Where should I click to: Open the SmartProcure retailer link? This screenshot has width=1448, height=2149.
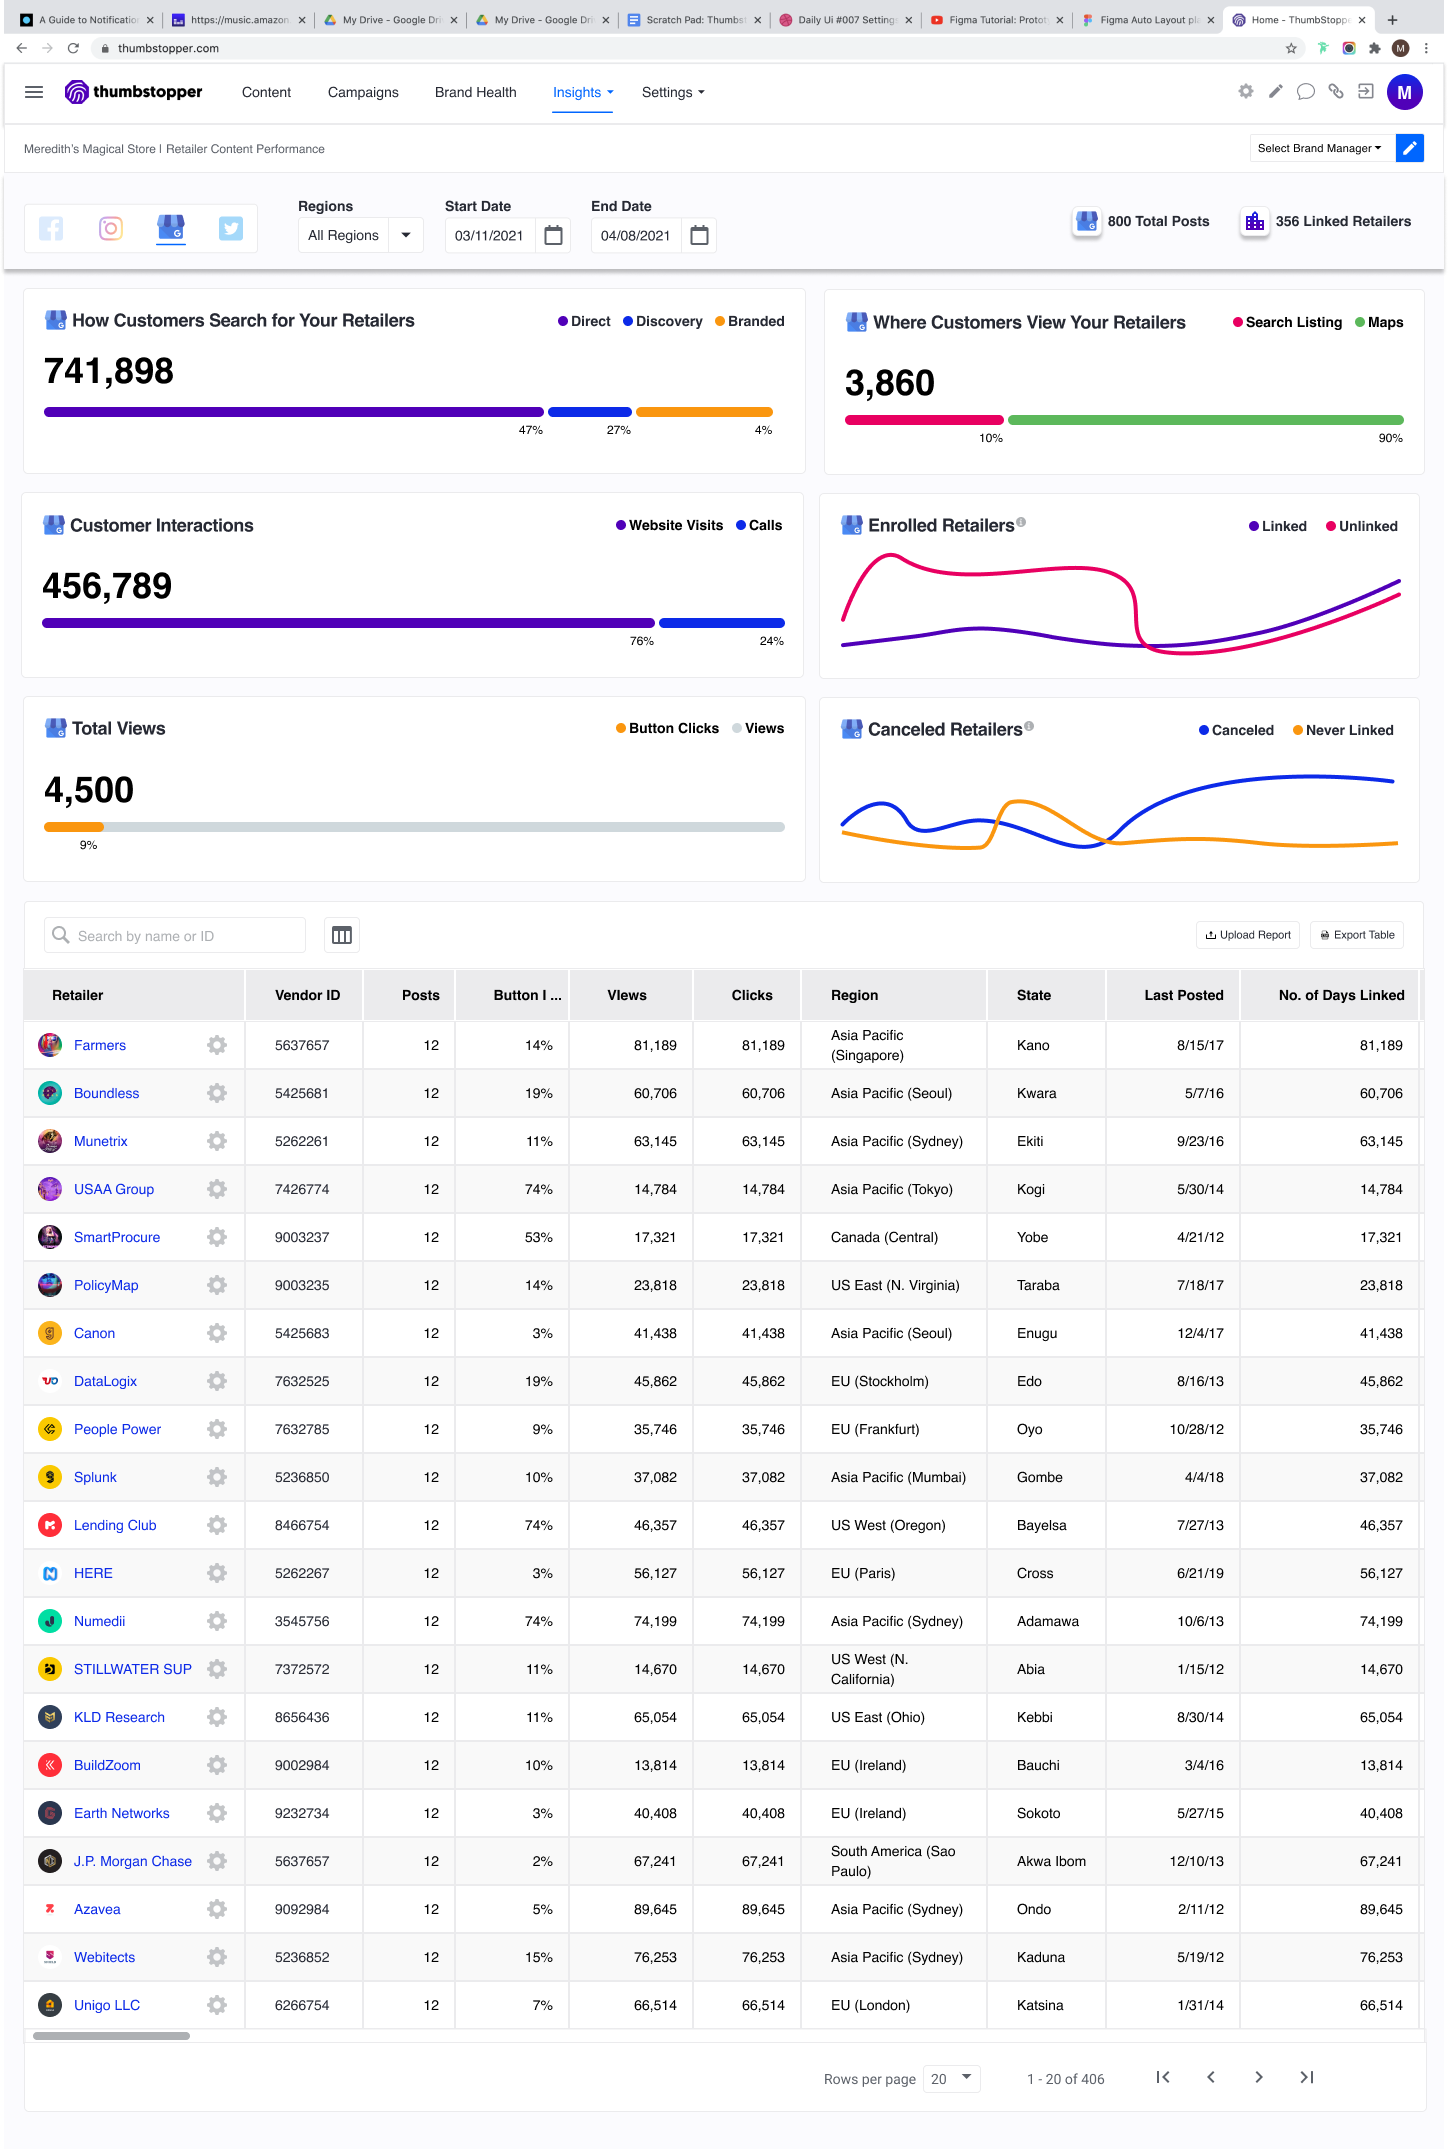pyautogui.click(x=117, y=1237)
